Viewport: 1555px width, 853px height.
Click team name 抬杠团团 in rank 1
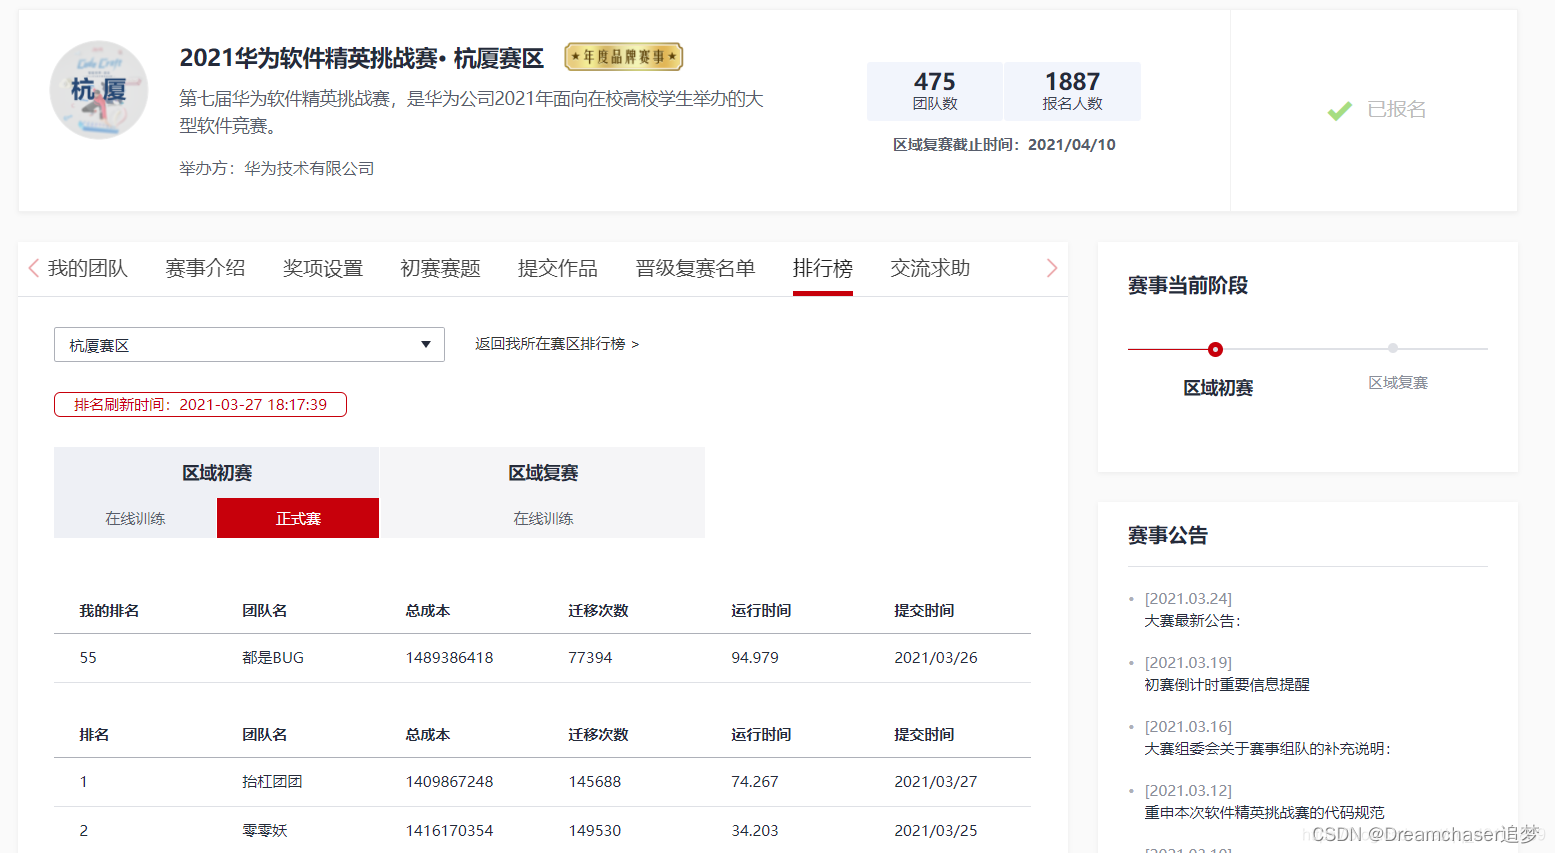coord(272,782)
